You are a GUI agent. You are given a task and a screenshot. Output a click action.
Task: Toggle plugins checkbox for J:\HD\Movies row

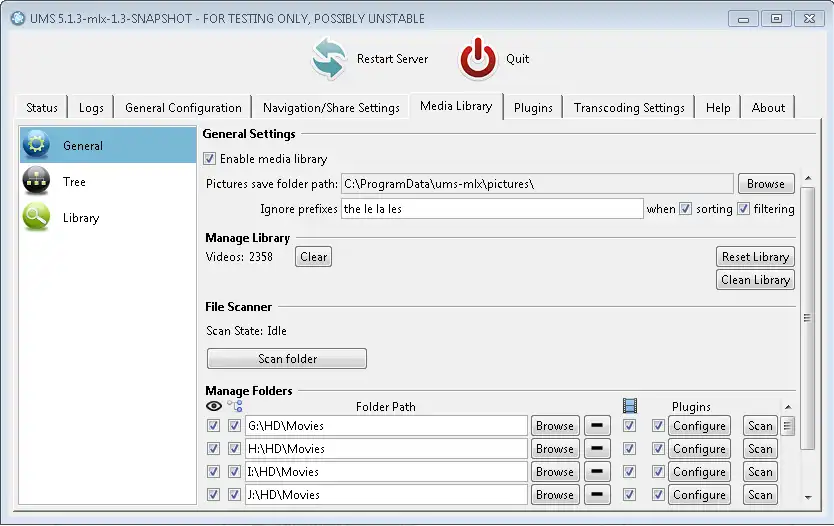(658, 495)
